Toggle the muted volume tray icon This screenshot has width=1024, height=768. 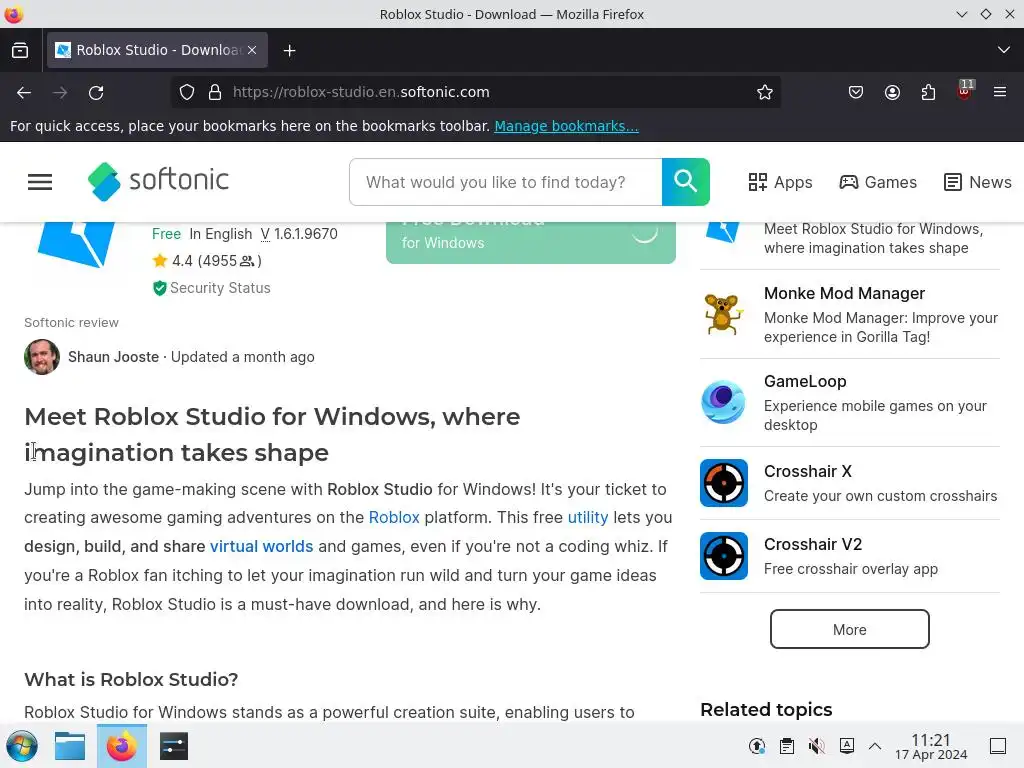coord(816,746)
